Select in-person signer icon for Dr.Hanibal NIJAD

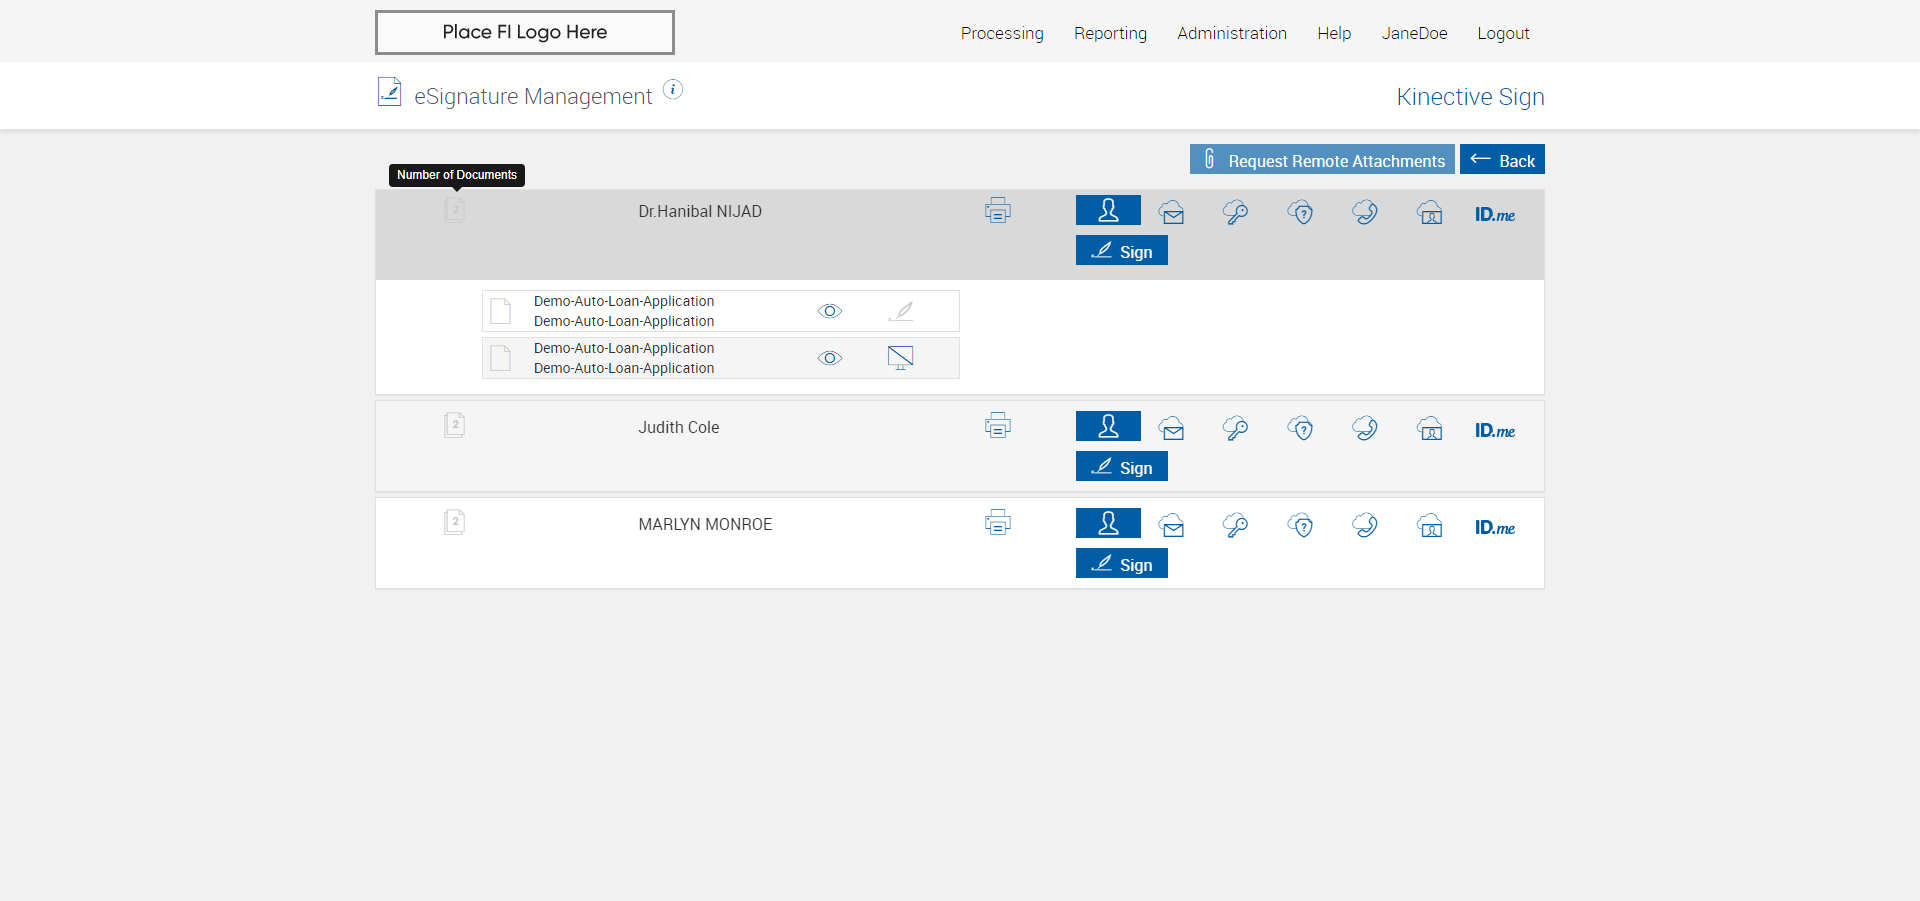(x=1108, y=210)
